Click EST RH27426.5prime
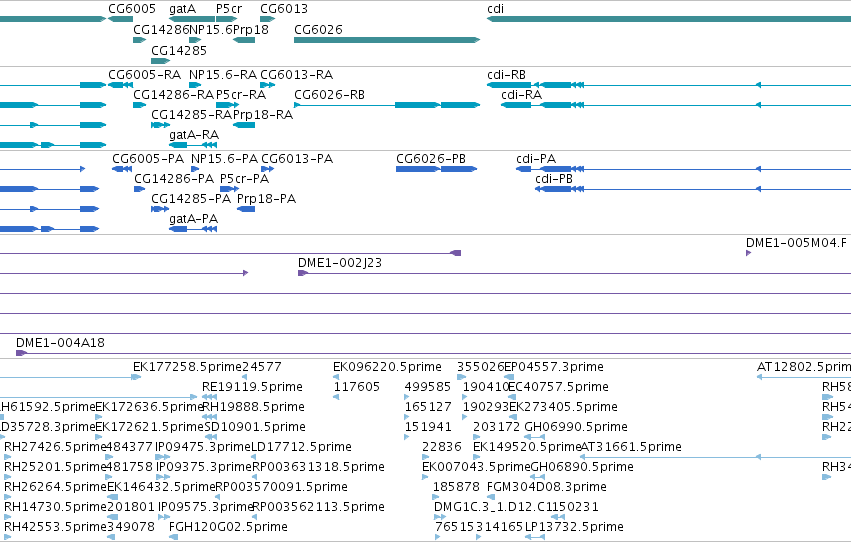Image resolution: width=851 pixels, height=542 pixels. click(55, 448)
